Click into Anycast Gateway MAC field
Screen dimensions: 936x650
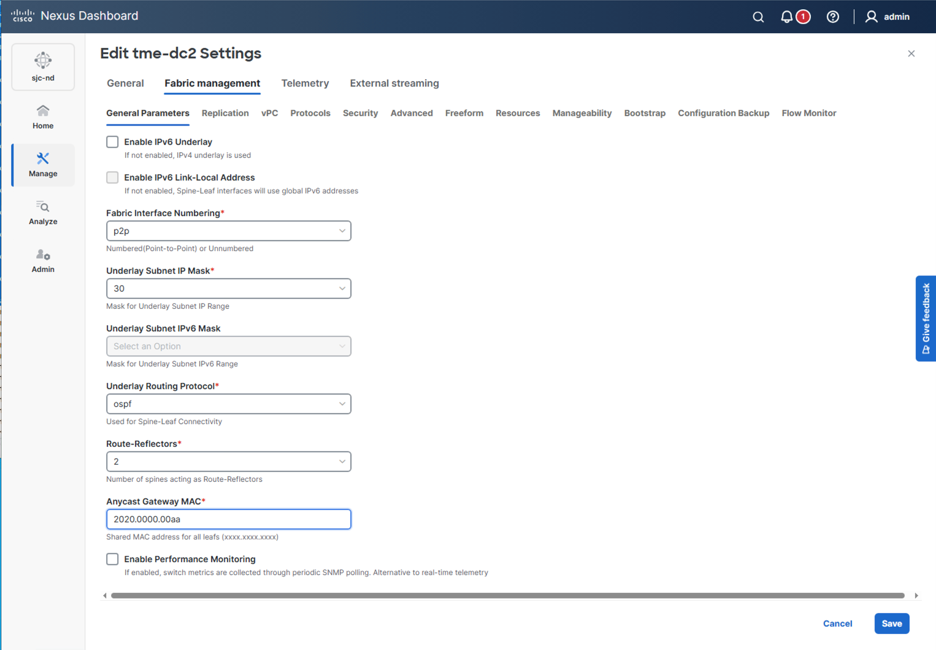(229, 519)
